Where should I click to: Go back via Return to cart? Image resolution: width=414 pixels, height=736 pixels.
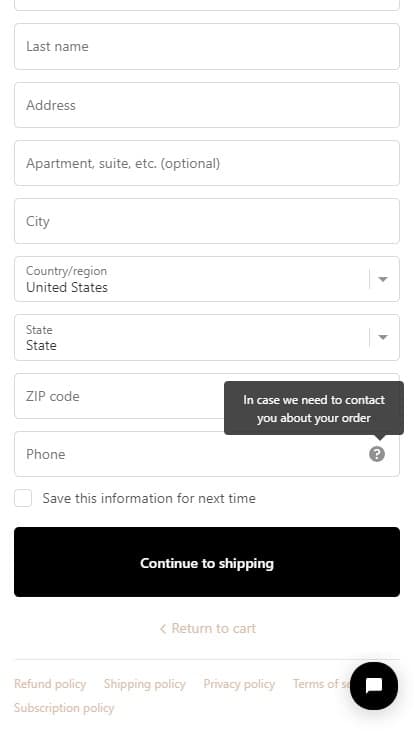click(x=208, y=628)
